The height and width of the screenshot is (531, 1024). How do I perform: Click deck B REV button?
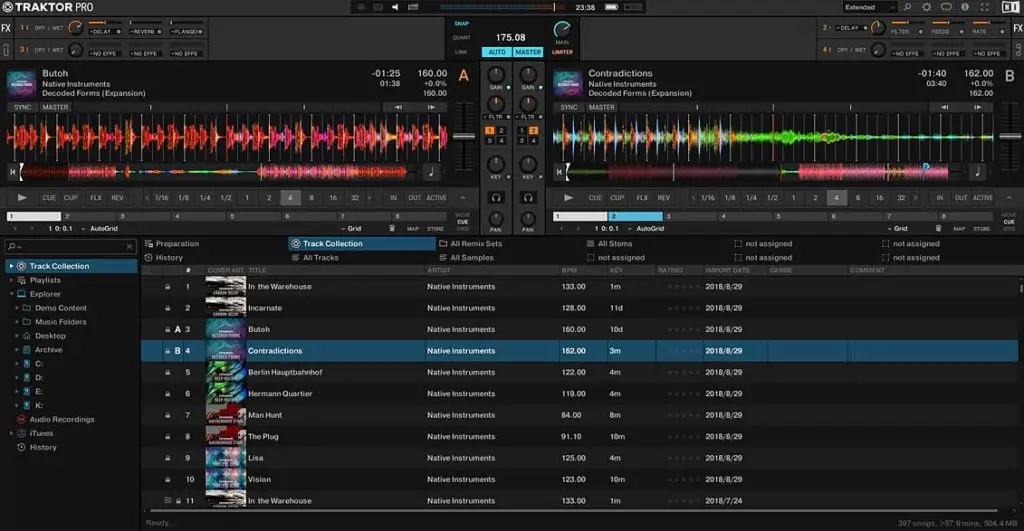664,198
